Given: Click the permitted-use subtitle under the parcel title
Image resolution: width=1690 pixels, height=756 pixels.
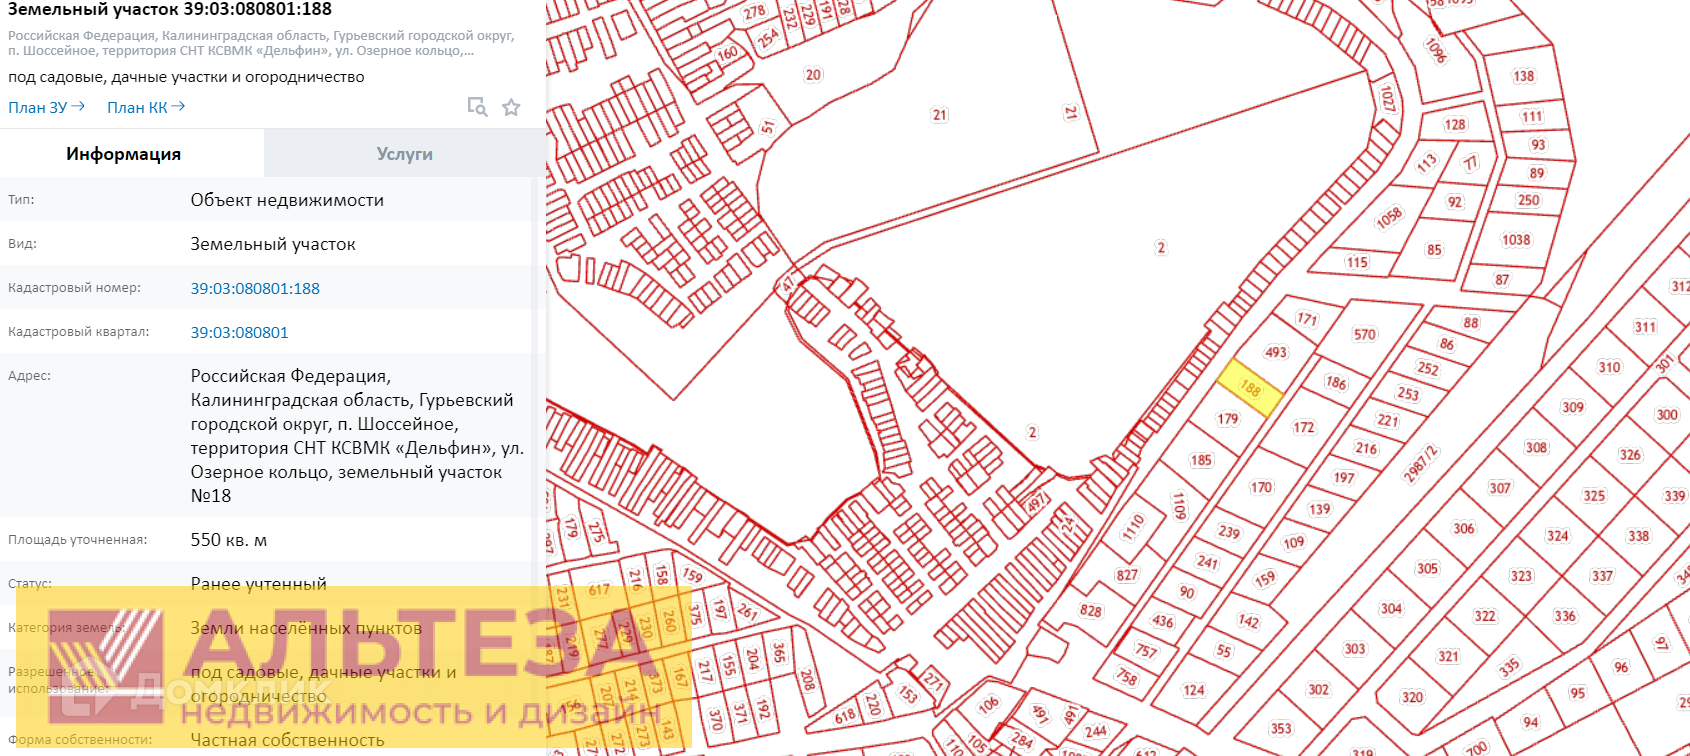Looking at the screenshot, I should (186, 77).
